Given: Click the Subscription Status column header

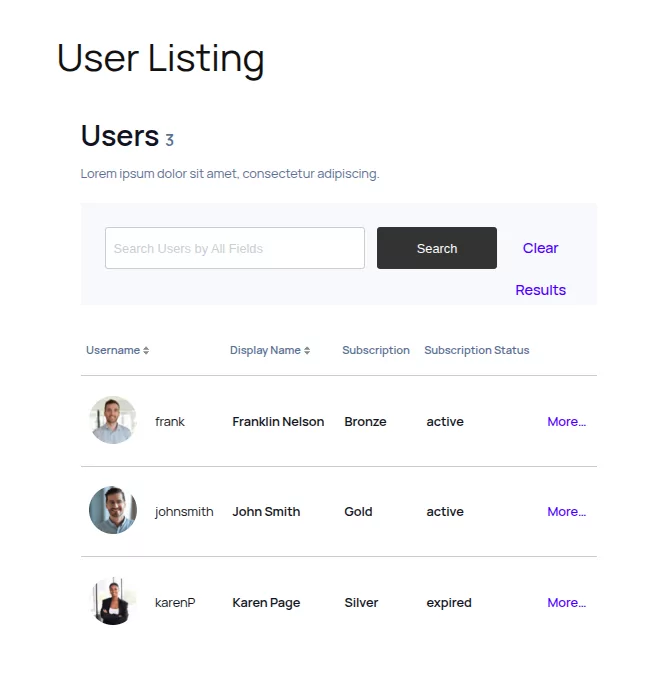Looking at the screenshot, I should 477,350.
